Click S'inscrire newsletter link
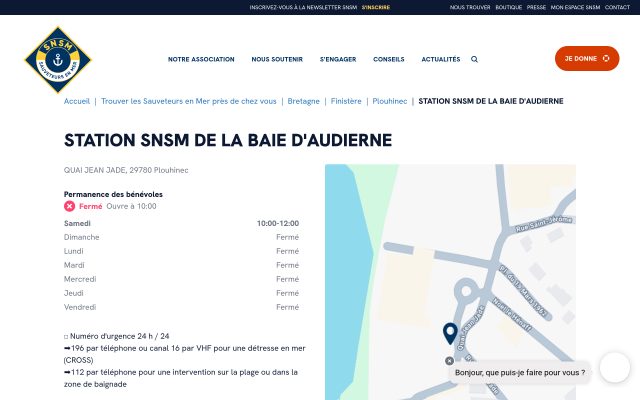Image resolution: width=640 pixels, height=400 pixels. [376, 7]
